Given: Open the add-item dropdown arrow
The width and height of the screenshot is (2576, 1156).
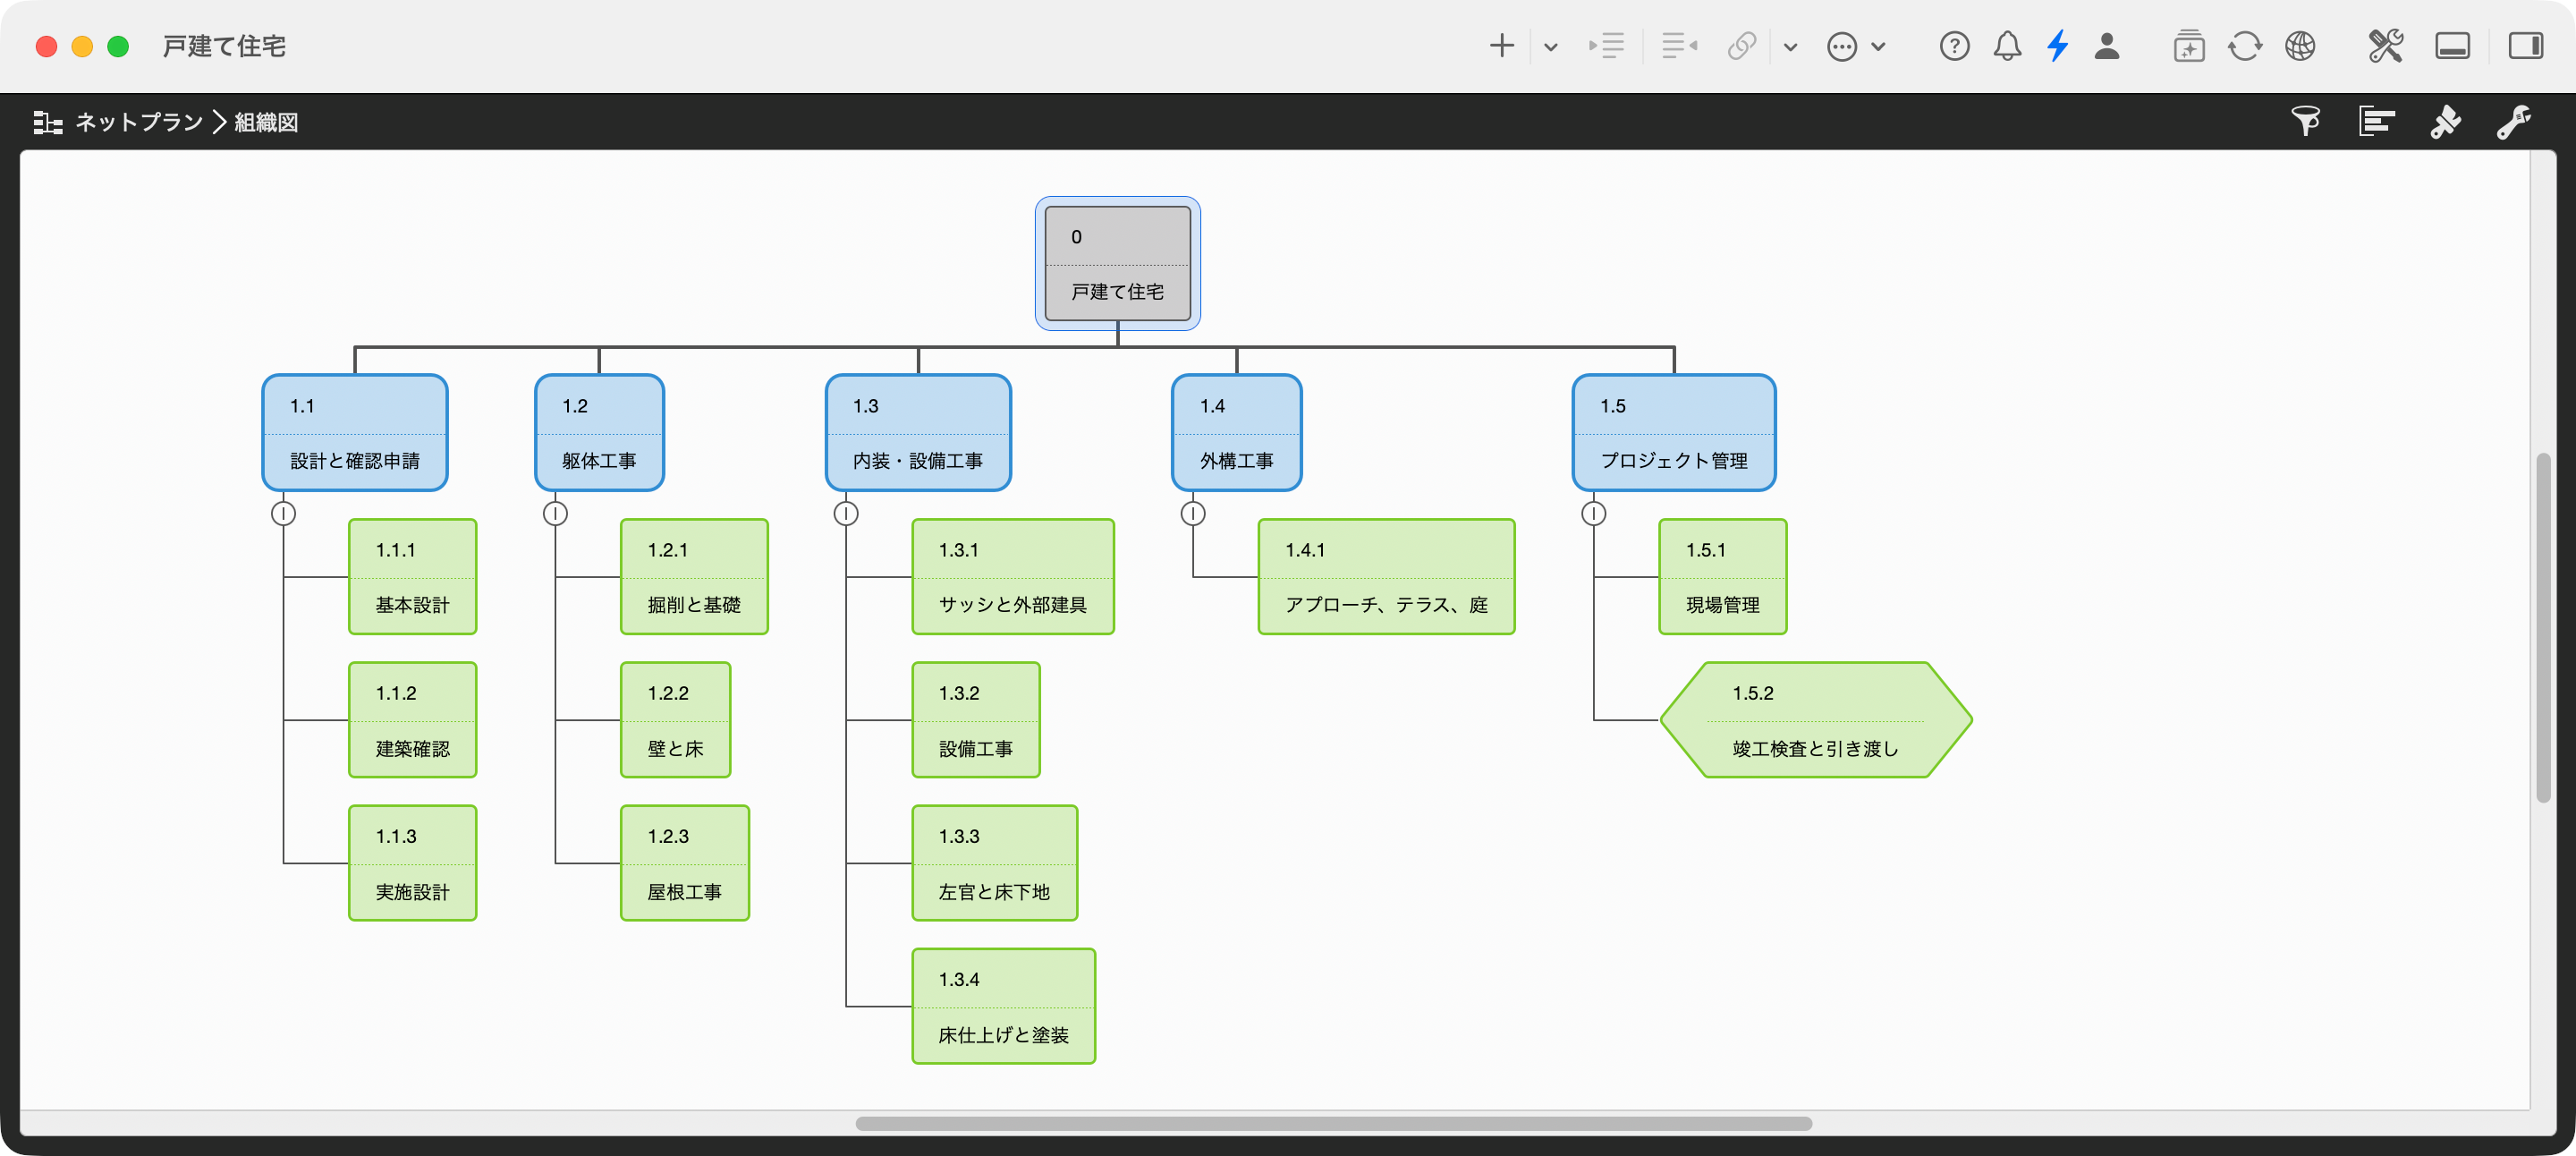Looking at the screenshot, I should pos(1550,47).
